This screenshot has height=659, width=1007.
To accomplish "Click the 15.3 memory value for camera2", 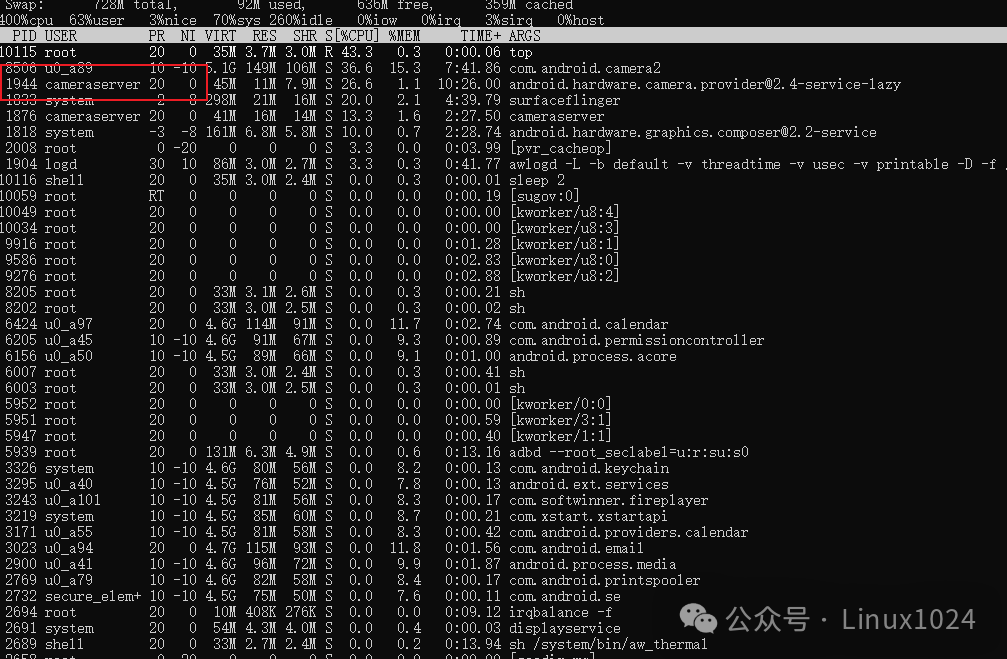I will pos(405,68).
